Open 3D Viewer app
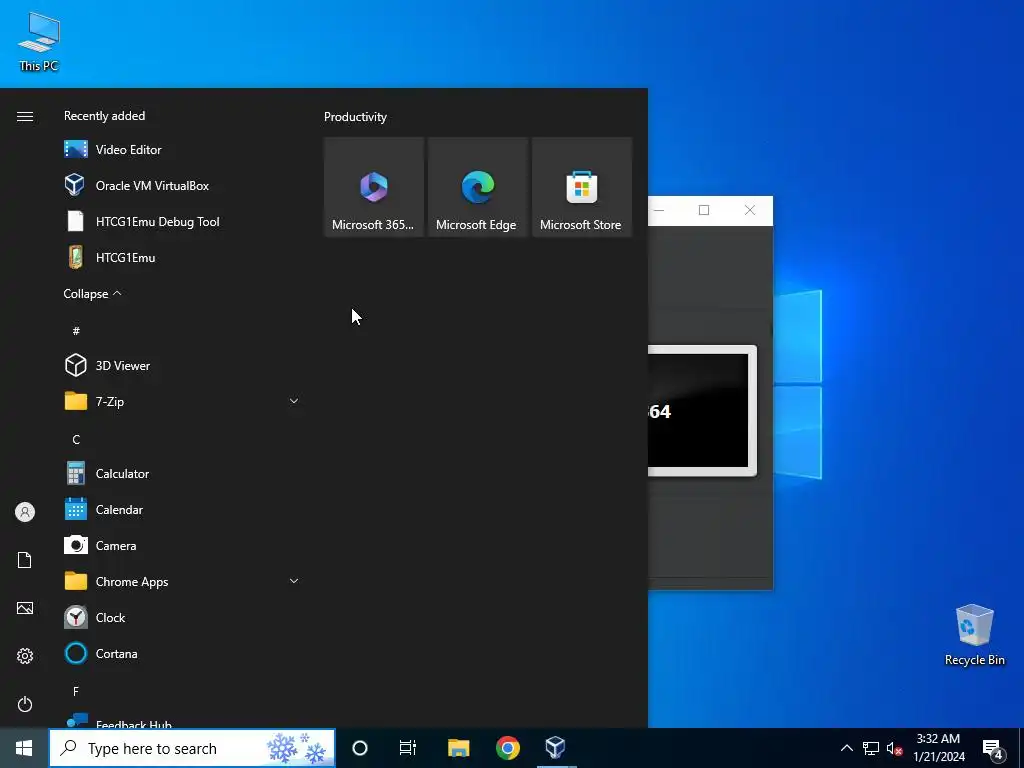This screenshot has height=768, width=1024. (x=182, y=366)
